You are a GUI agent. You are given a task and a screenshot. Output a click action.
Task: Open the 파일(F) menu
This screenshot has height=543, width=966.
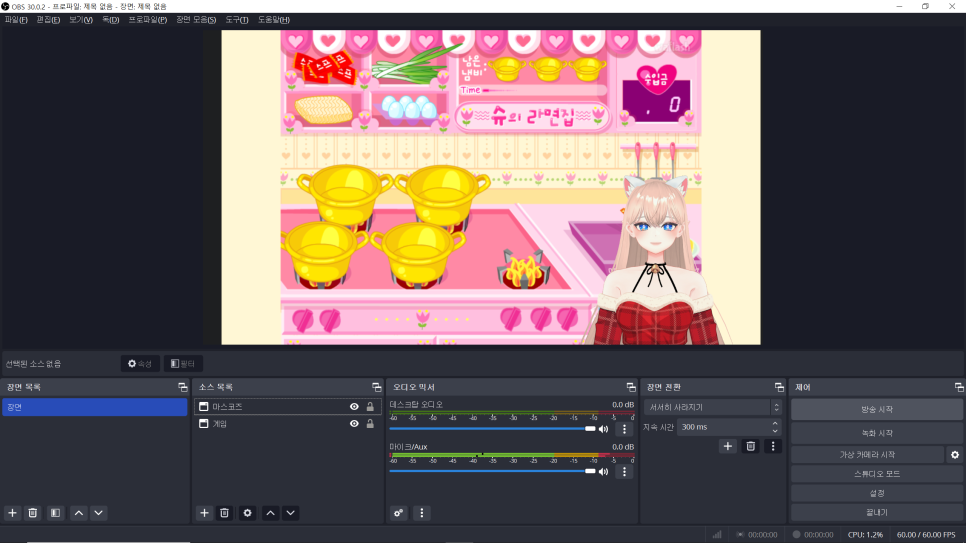(16, 20)
